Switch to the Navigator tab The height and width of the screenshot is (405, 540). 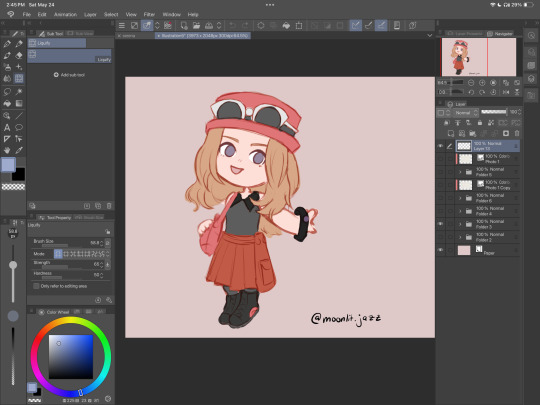500,33
